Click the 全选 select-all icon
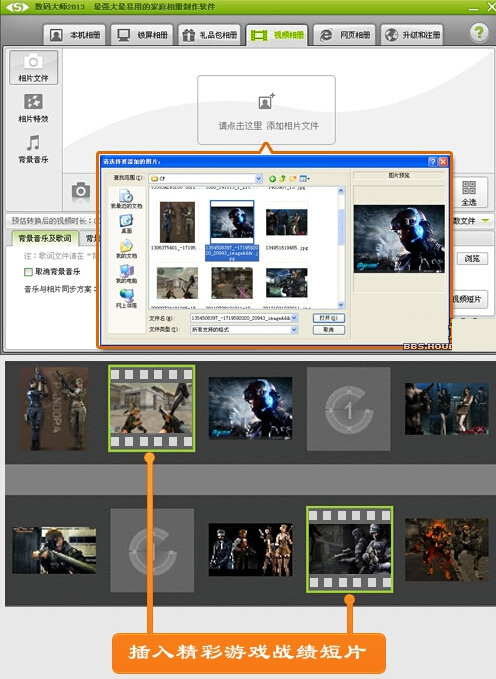496x679 pixels. (x=469, y=193)
